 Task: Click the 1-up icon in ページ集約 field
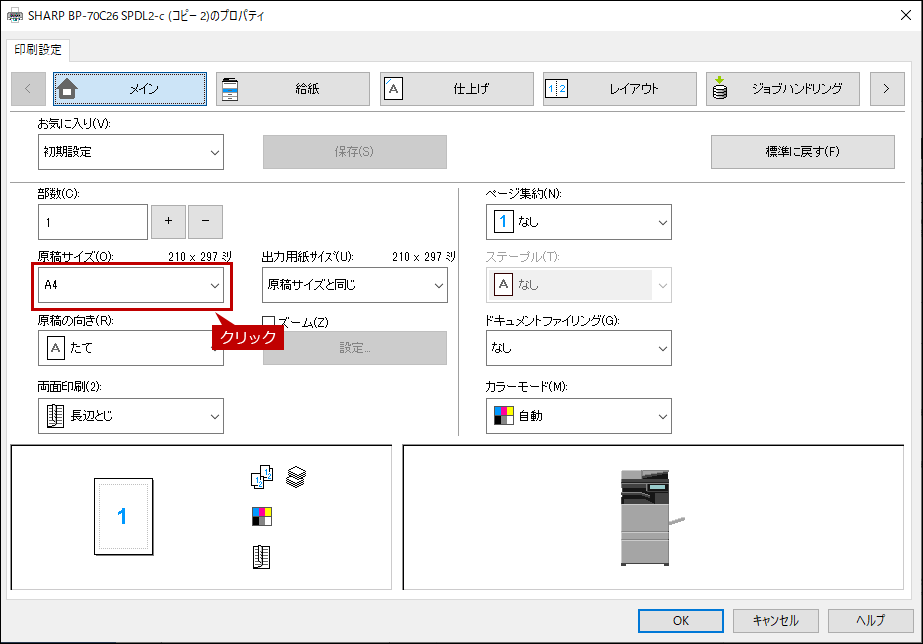click(x=503, y=222)
